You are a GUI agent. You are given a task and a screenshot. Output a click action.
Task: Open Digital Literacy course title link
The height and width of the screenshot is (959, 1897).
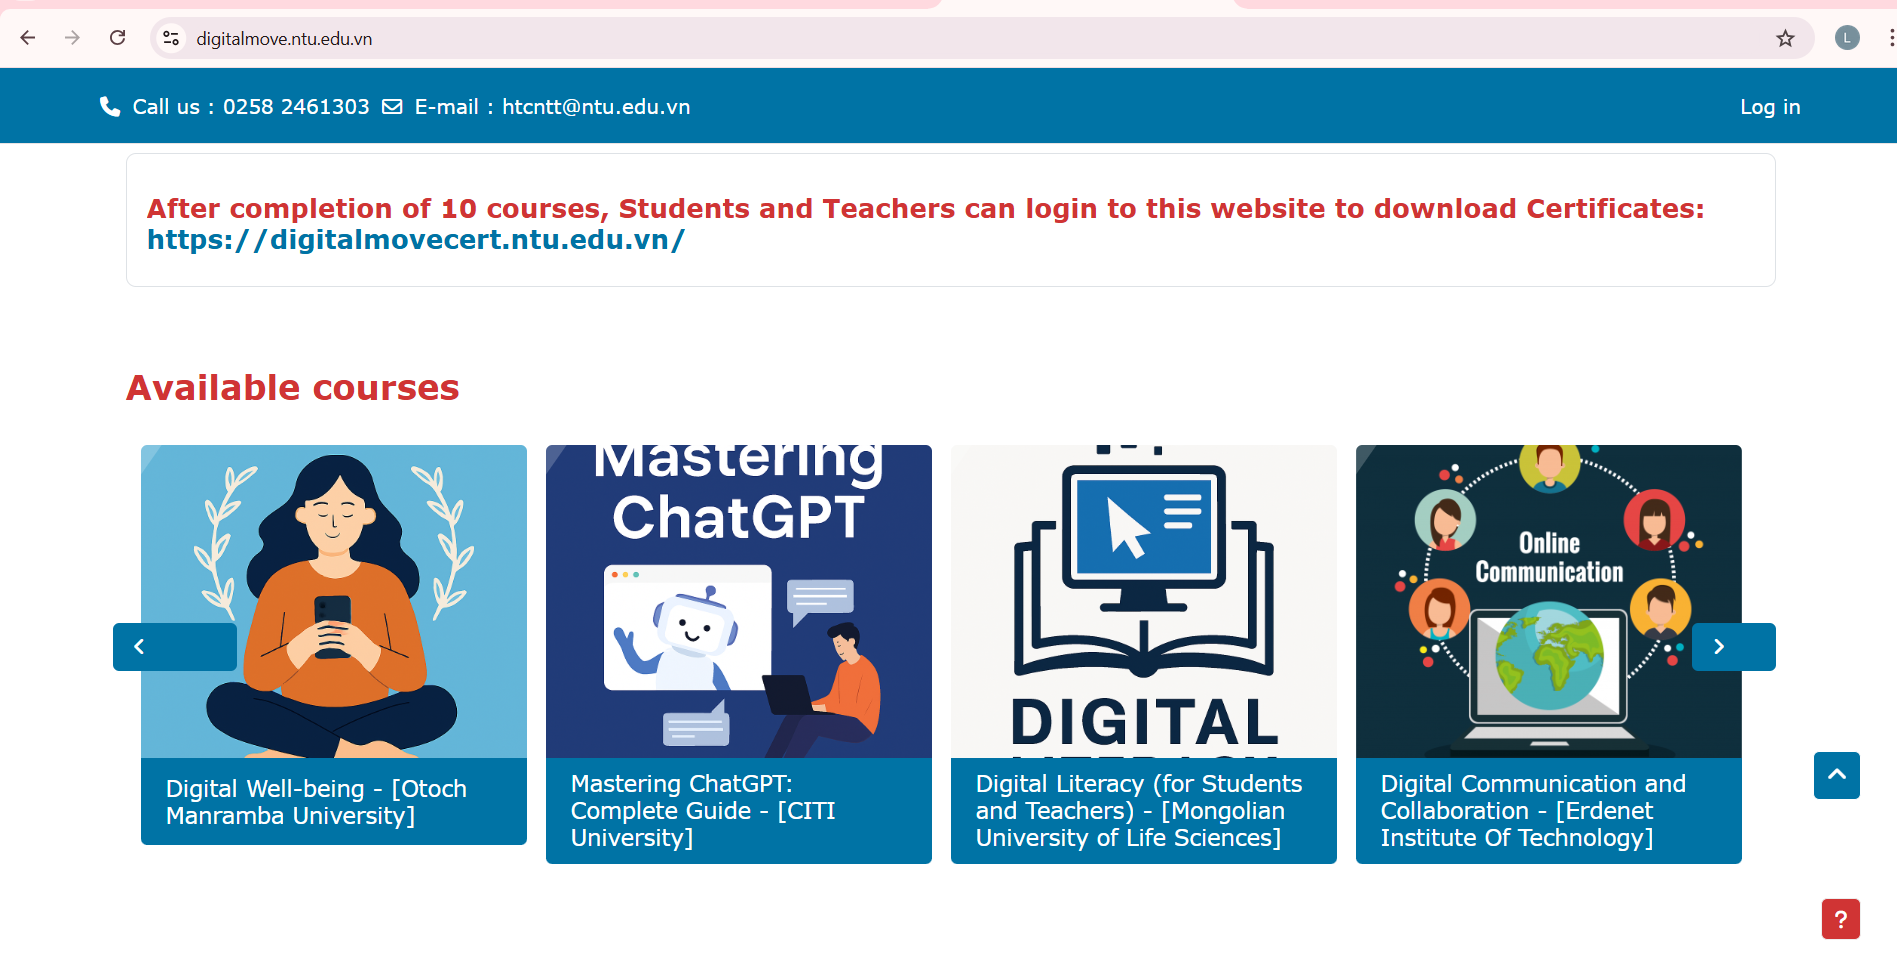(1138, 810)
